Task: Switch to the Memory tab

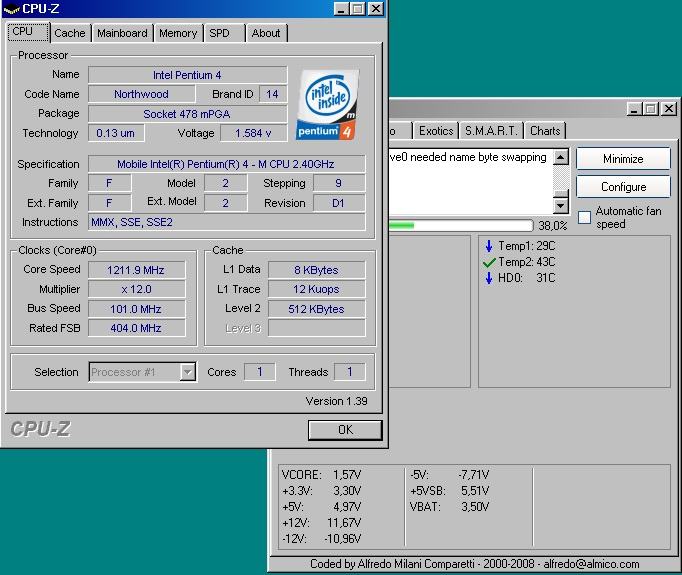Action: pyautogui.click(x=178, y=33)
